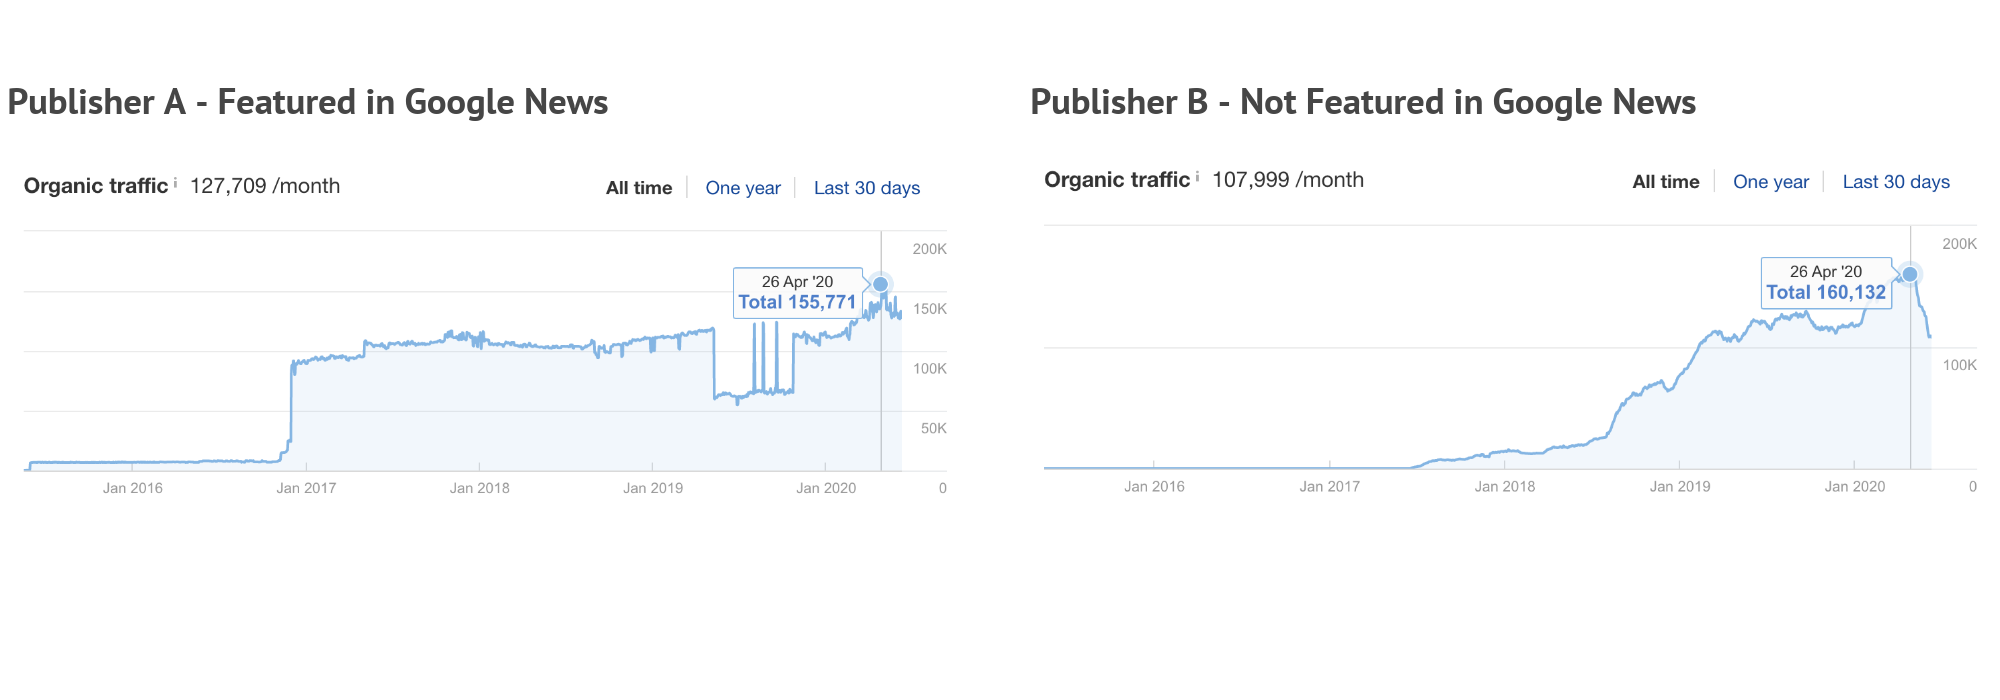Click the 107,999 /month traffic value
Viewport: 2000px width, 700px height.
[1288, 180]
